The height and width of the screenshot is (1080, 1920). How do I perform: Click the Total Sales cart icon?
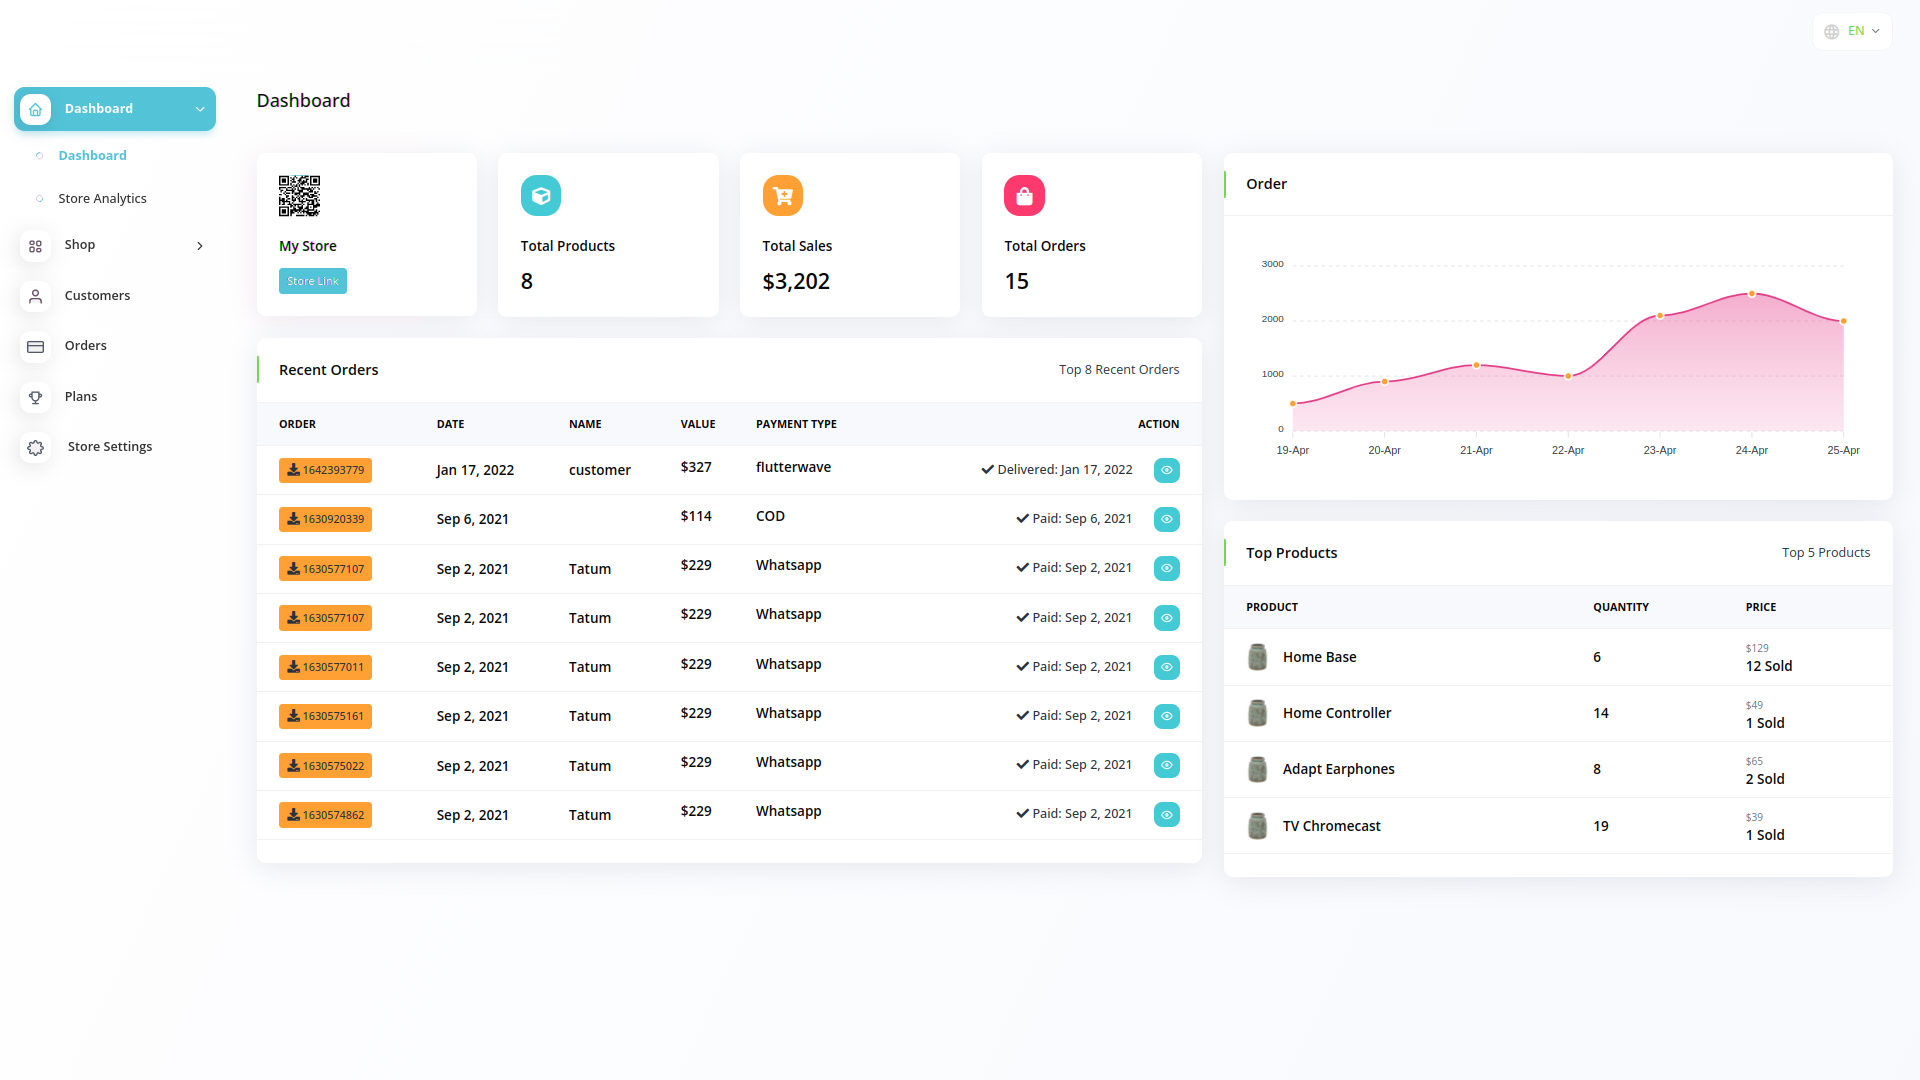(x=783, y=196)
